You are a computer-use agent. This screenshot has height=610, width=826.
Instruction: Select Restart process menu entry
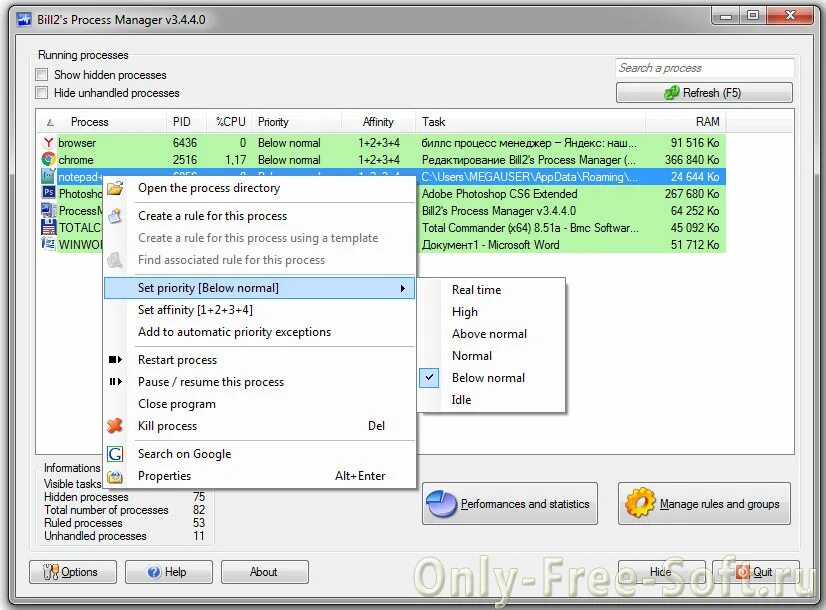[178, 360]
